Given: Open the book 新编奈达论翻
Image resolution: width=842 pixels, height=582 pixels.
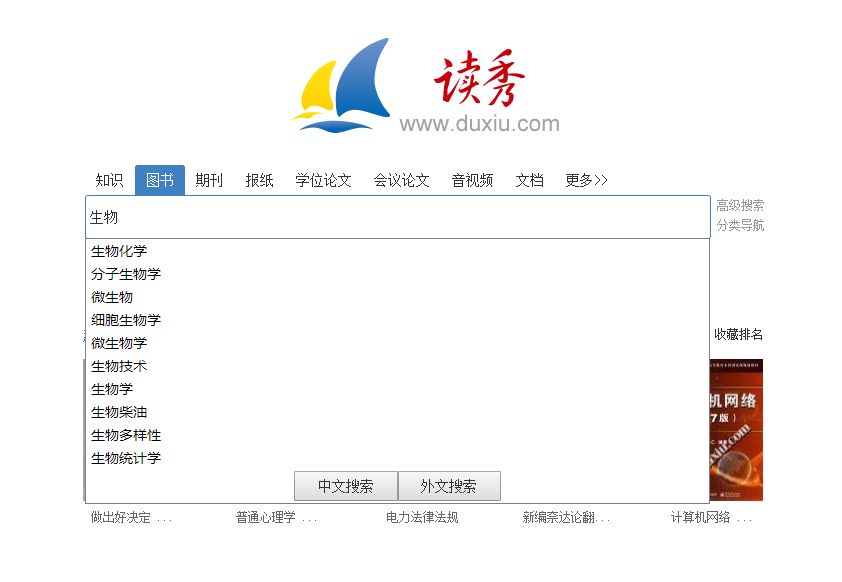Looking at the screenshot, I should (567, 518).
